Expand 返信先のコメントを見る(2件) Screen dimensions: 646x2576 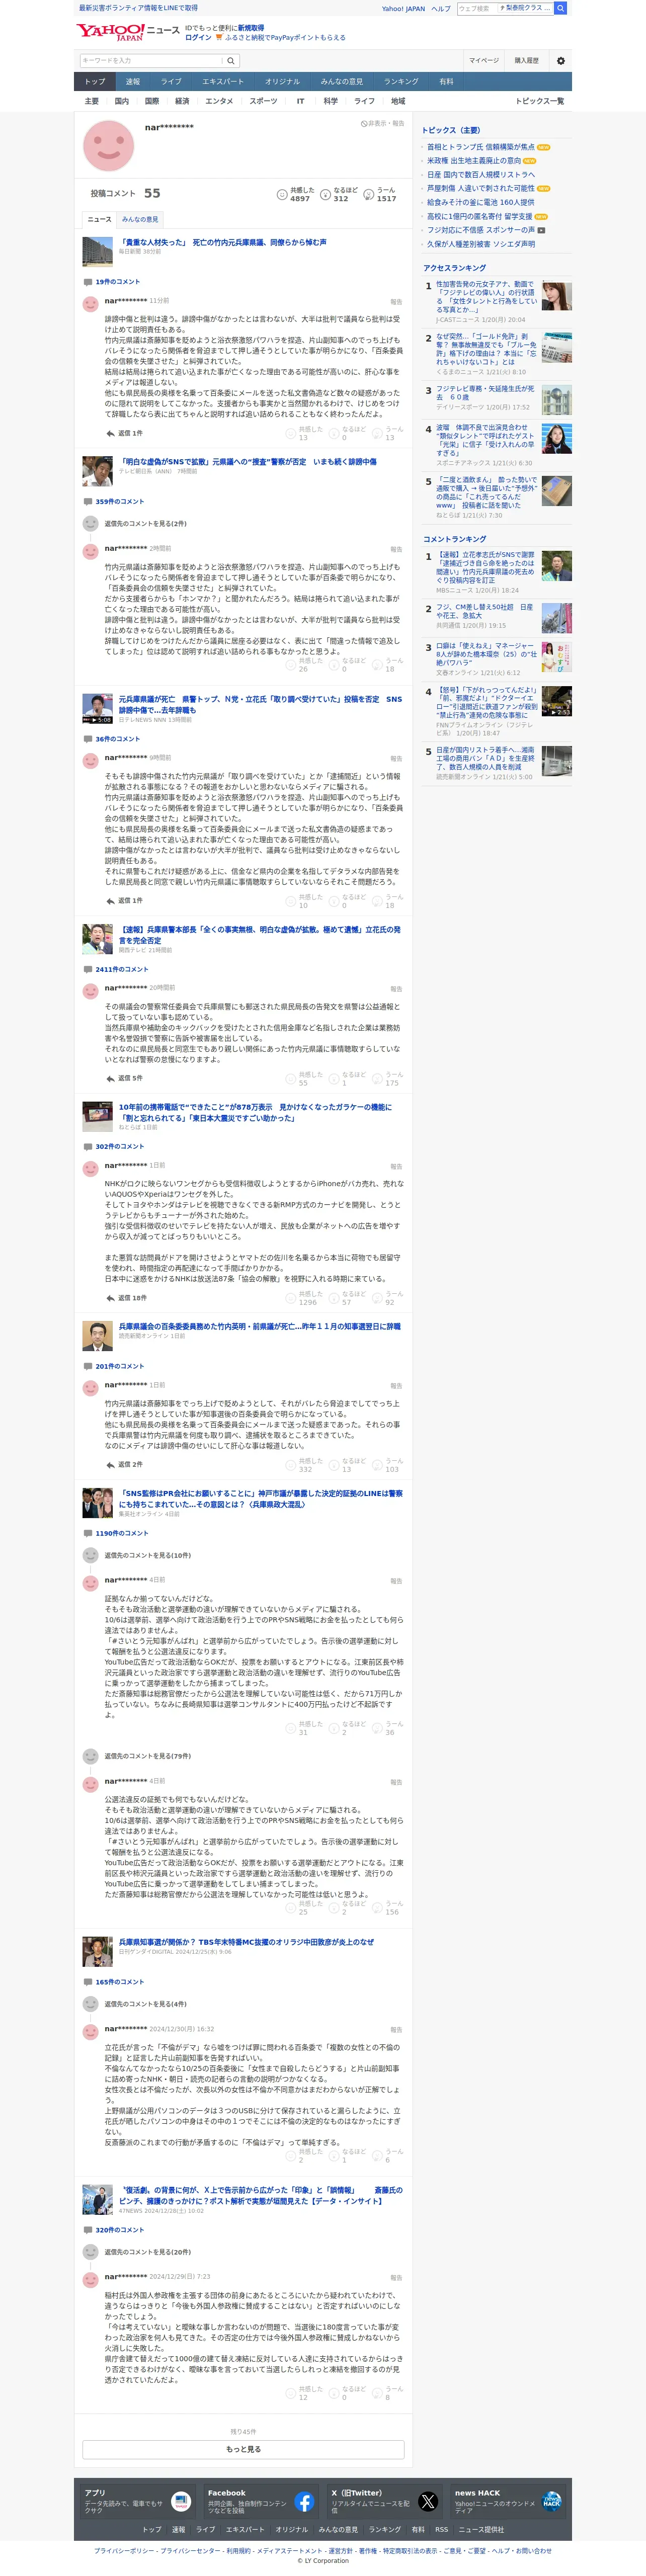[x=145, y=523]
